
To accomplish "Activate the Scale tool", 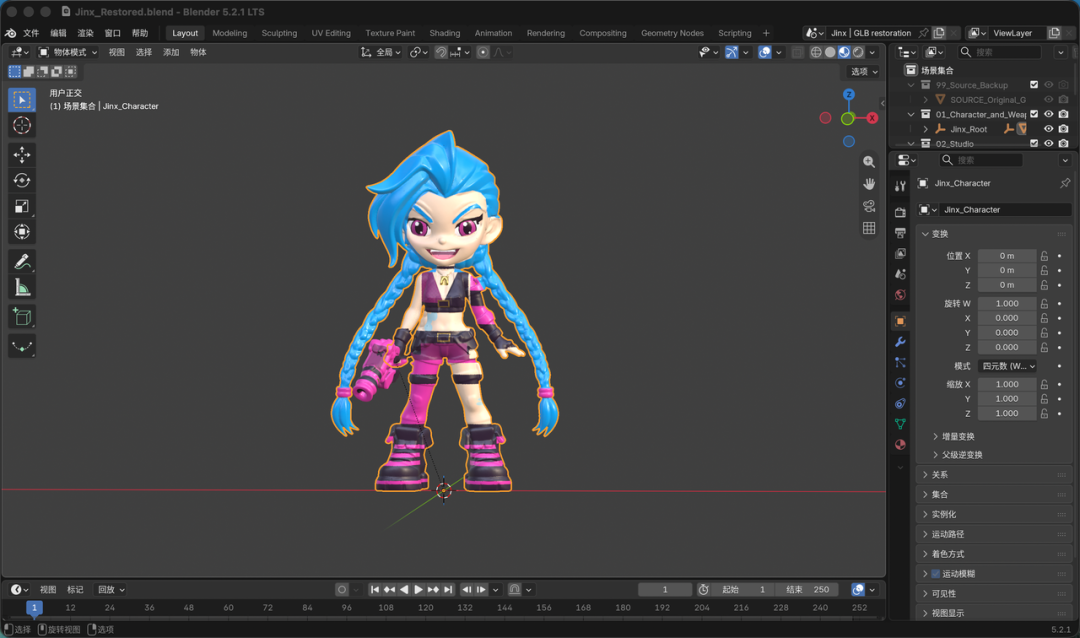I will pyautogui.click(x=22, y=206).
